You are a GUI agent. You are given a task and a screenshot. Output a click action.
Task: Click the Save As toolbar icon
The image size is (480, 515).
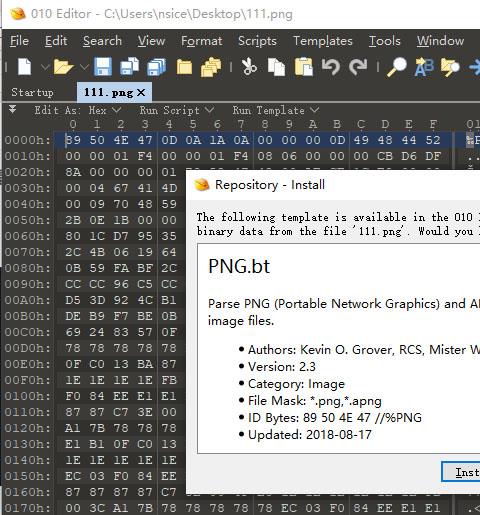coord(129,67)
